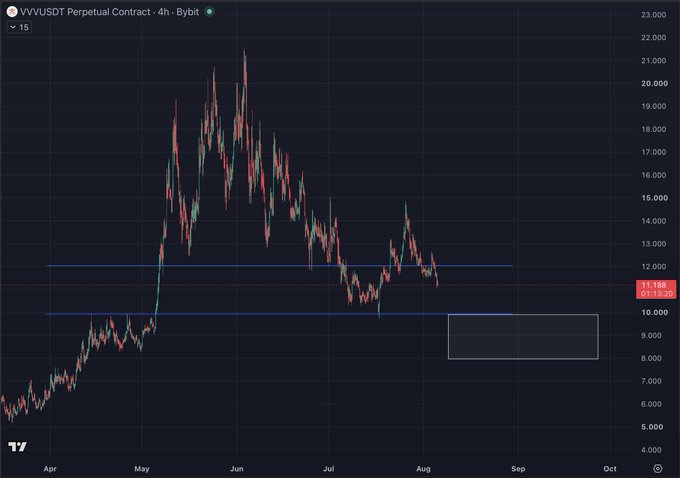680x478 pixels.
Task: Click the 15.000 price scale label
Action: click(654, 198)
